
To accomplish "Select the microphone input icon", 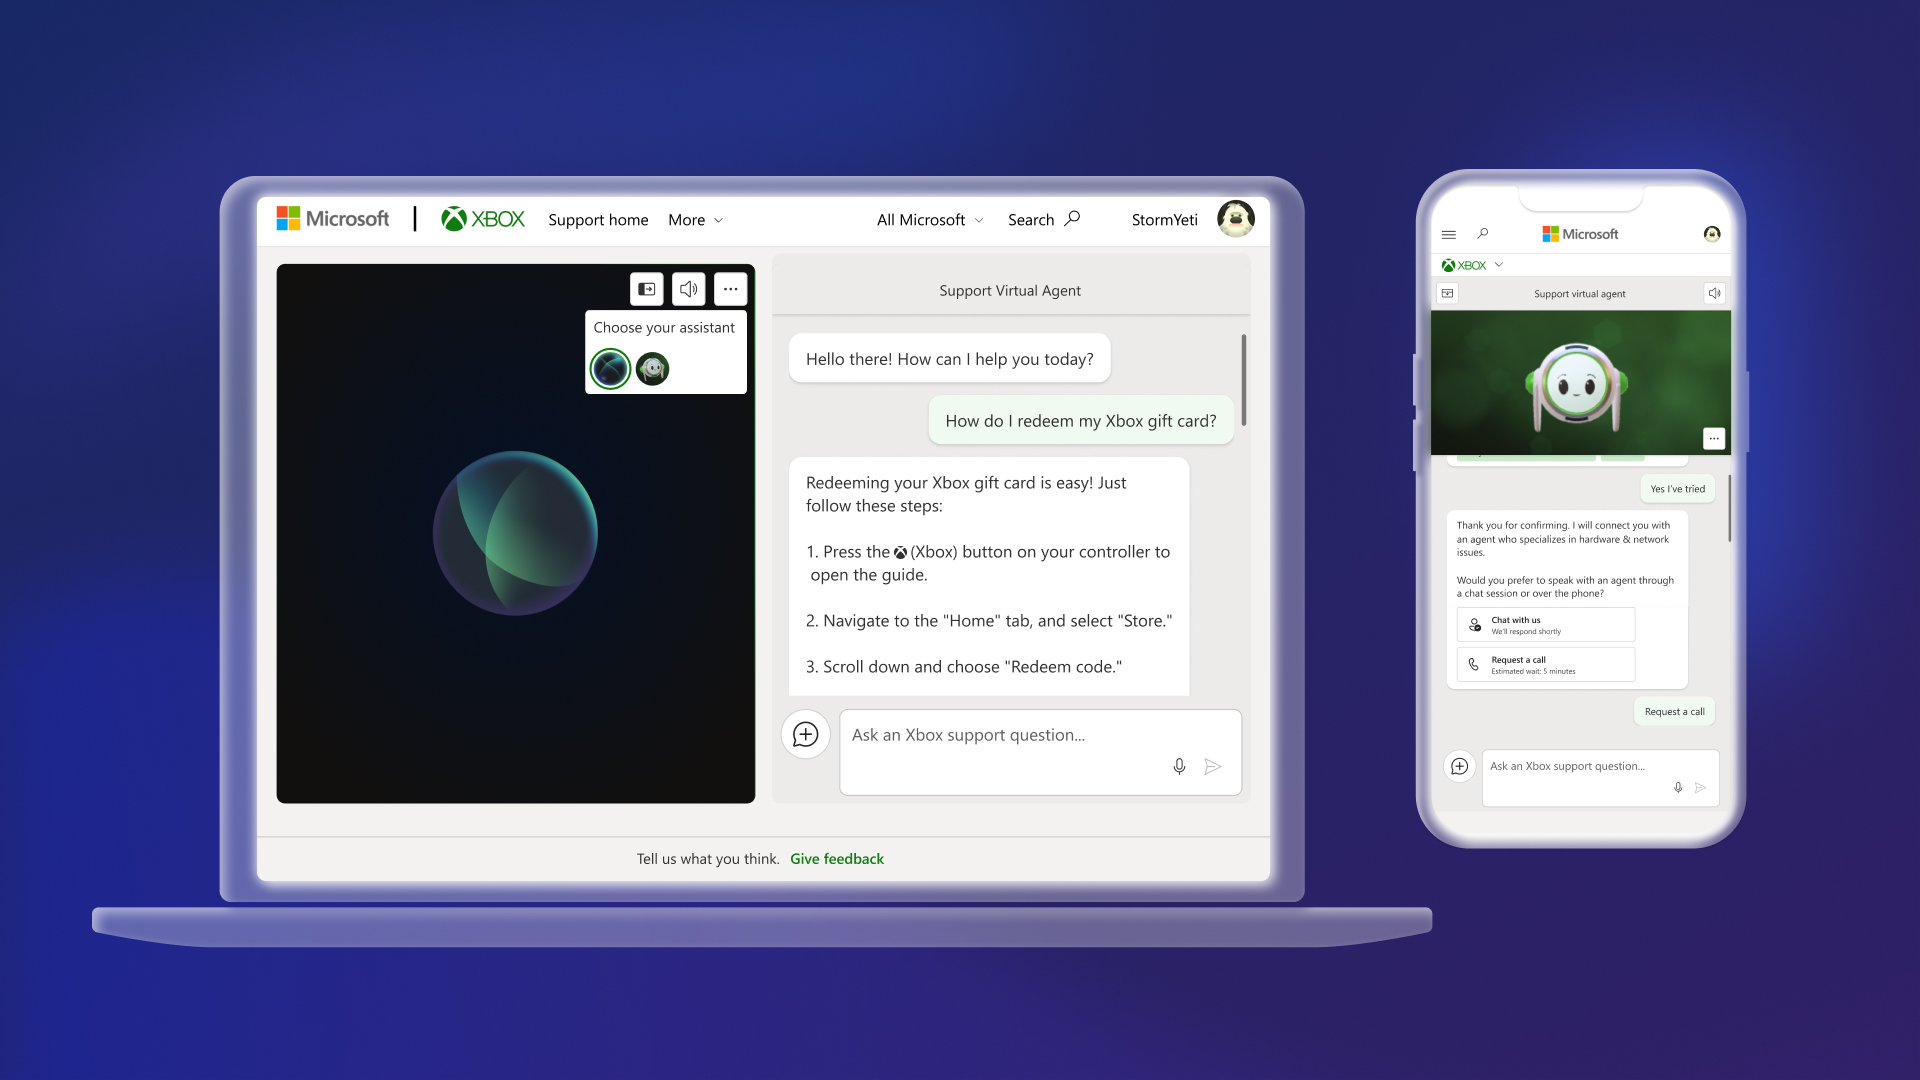I will (x=1178, y=765).
